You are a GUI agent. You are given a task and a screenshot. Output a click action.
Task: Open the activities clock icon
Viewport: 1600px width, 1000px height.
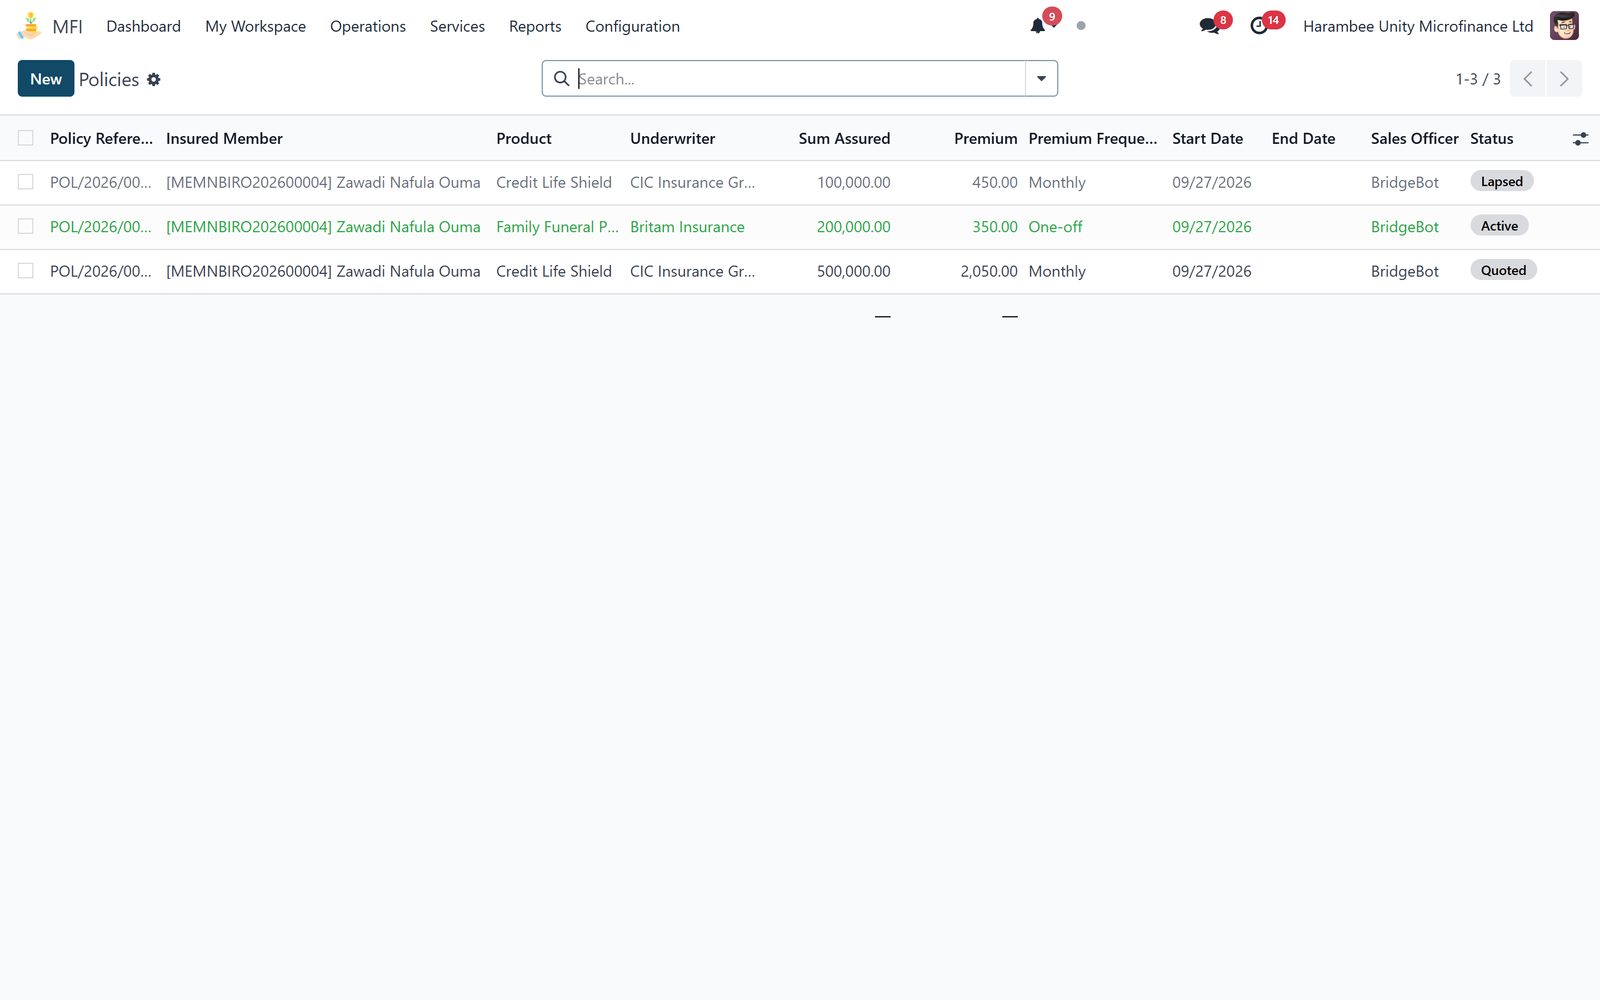[1259, 26]
